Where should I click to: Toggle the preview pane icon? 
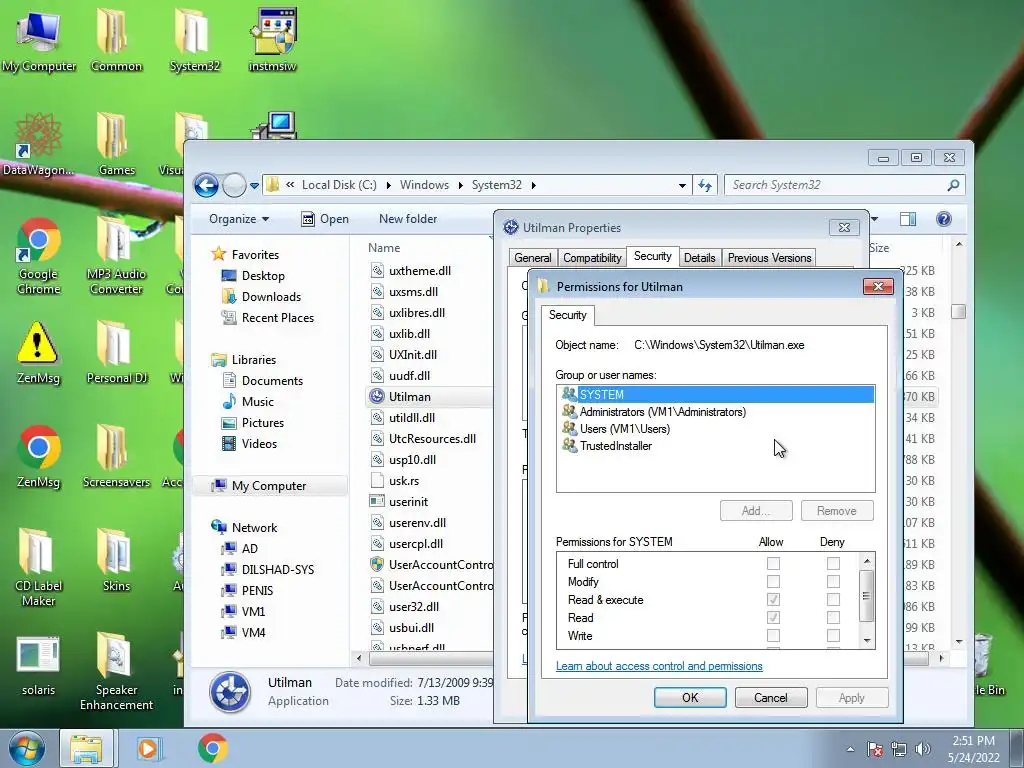coord(908,219)
